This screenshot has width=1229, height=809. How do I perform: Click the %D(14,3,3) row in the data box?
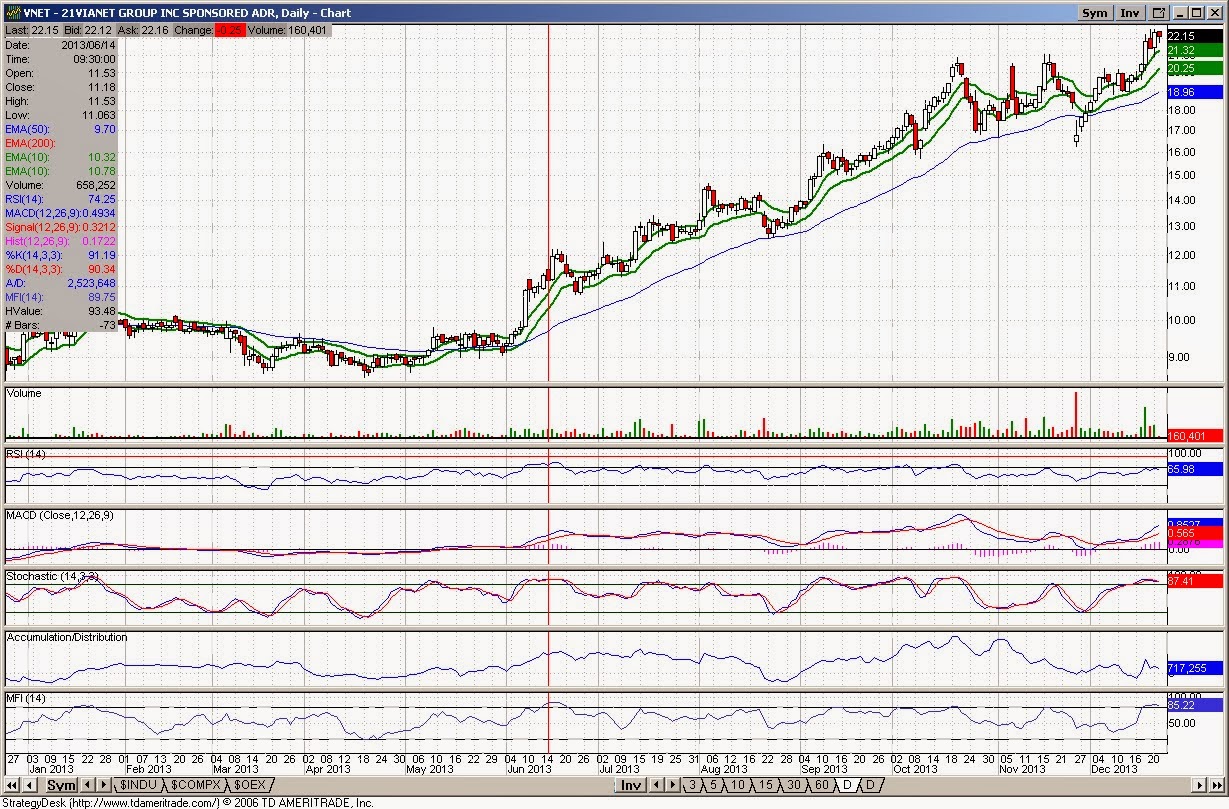[x=61, y=269]
